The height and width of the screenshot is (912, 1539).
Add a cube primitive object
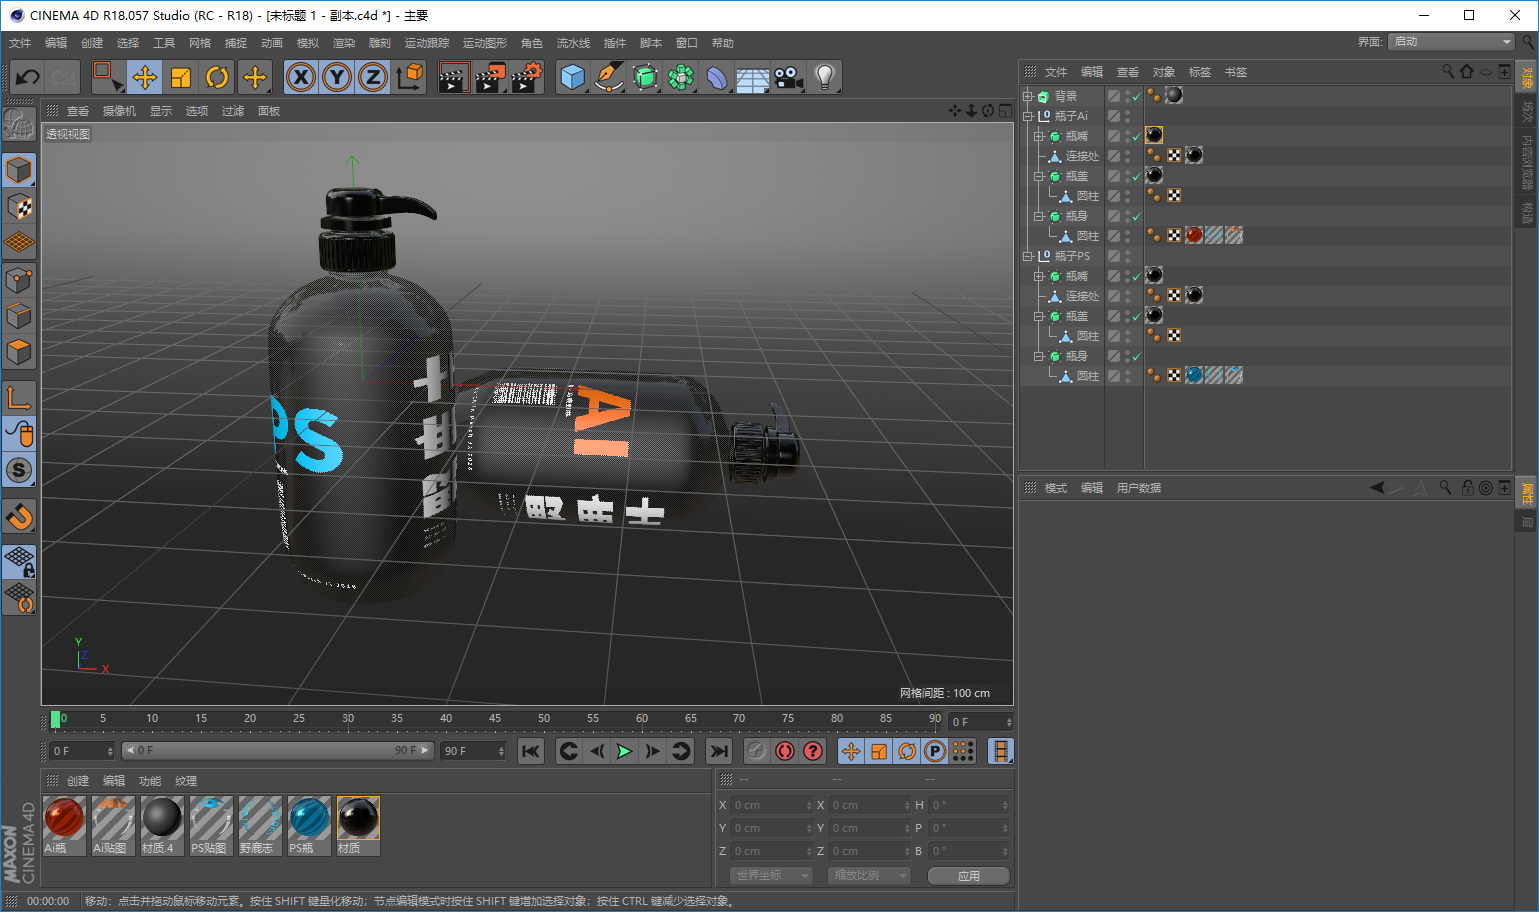click(x=572, y=77)
